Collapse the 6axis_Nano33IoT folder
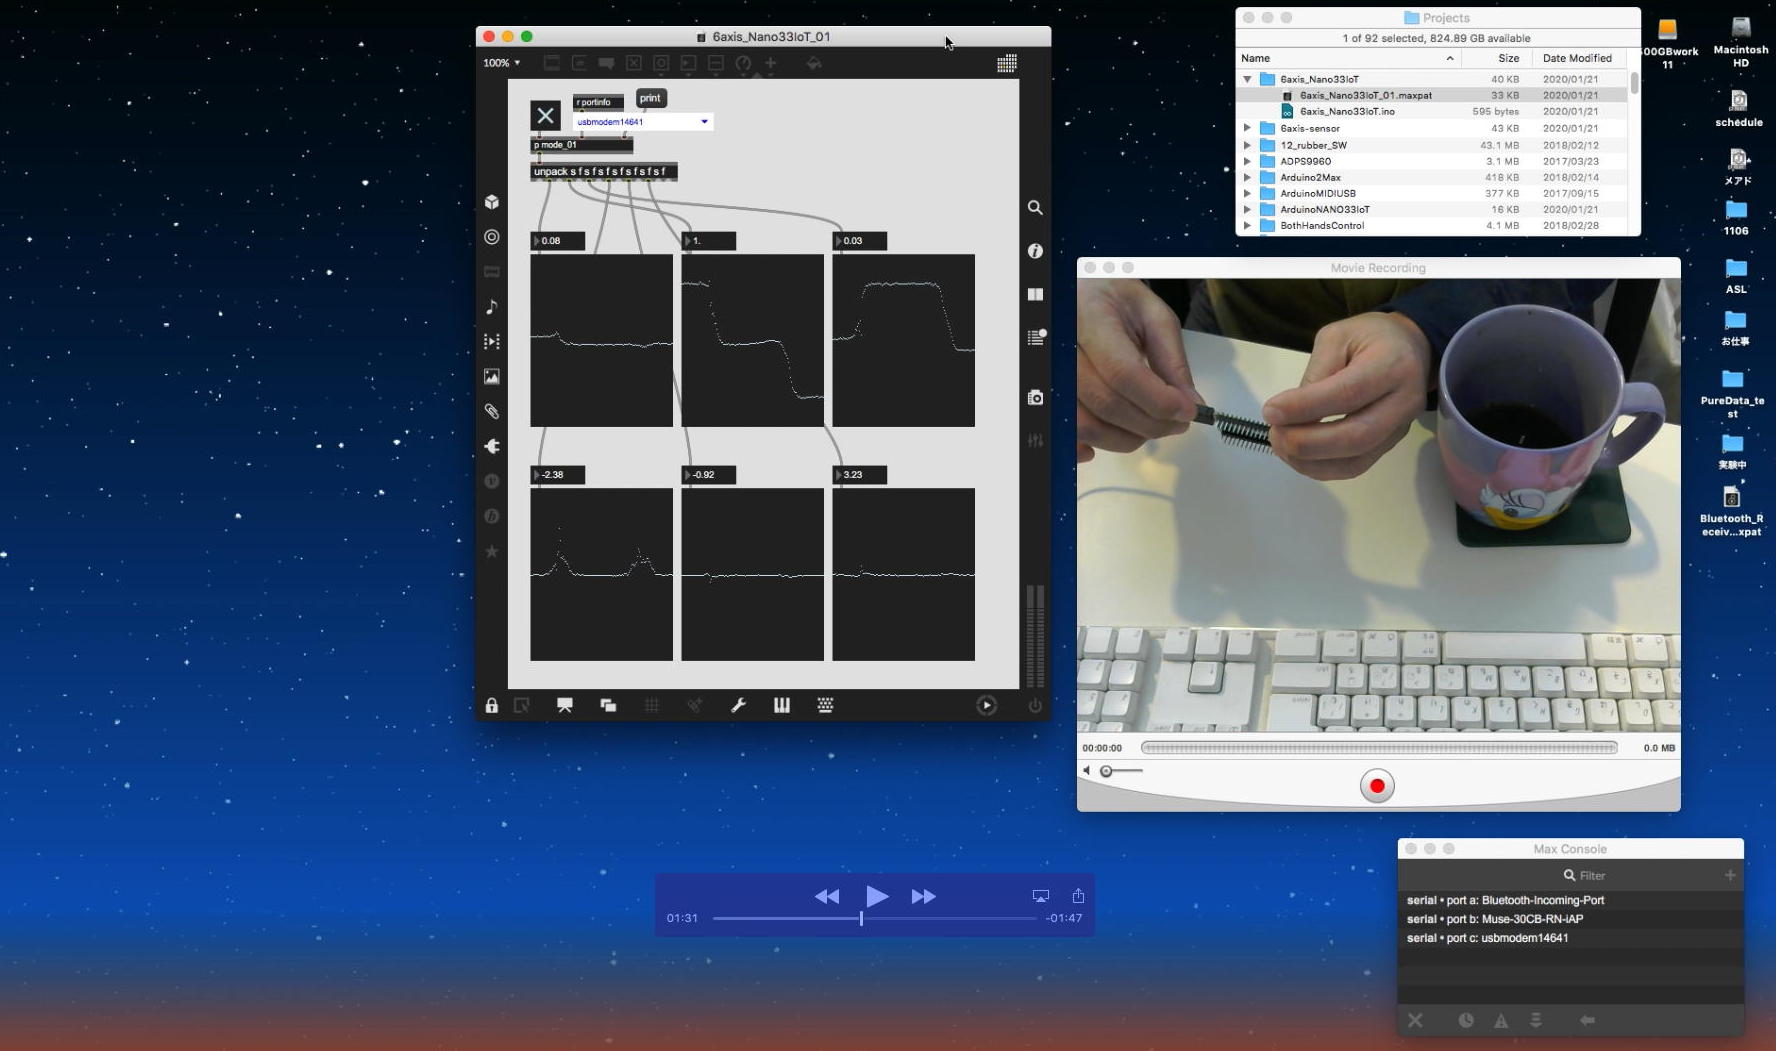 (1247, 79)
